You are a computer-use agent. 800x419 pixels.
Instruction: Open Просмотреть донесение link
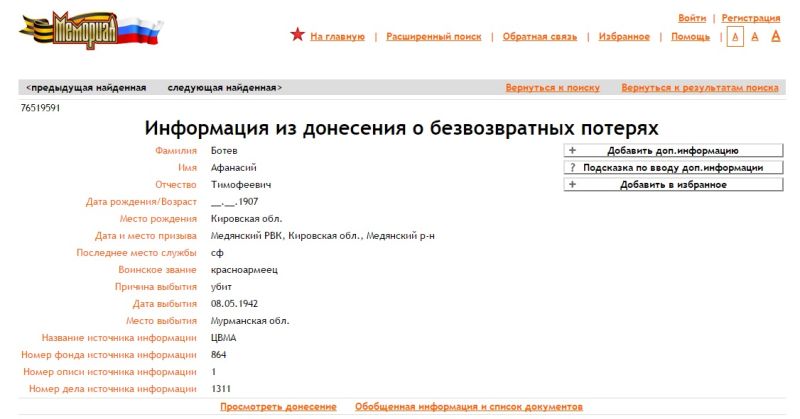point(278,407)
